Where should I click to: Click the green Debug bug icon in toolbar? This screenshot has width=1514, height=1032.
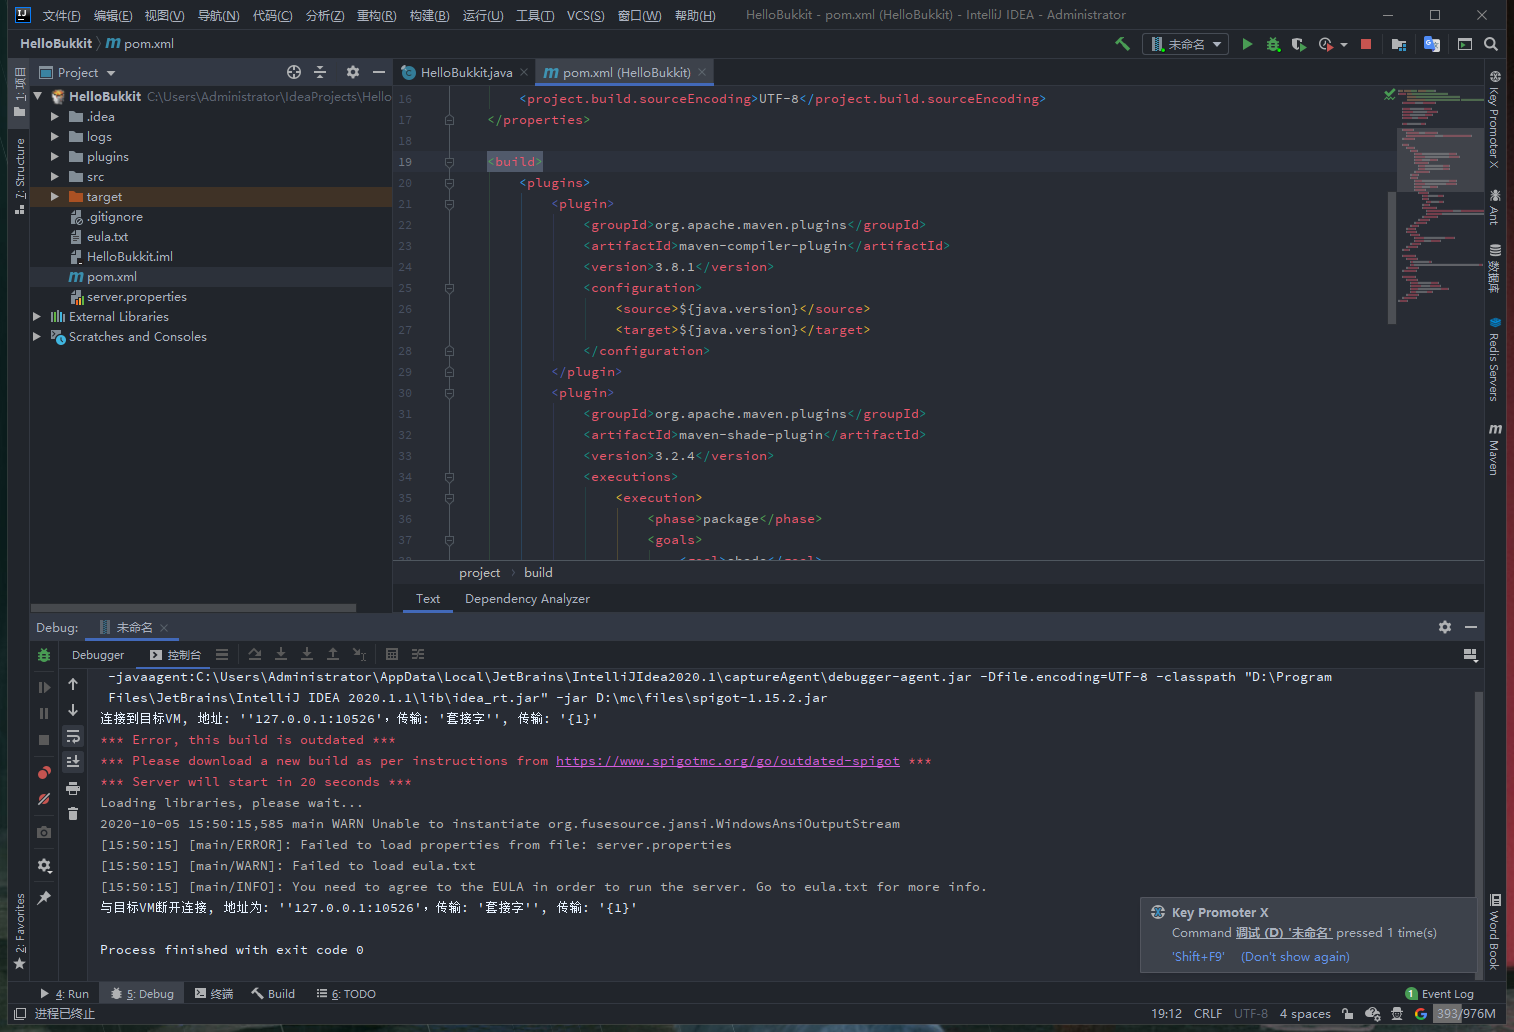(x=1273, y=44)
